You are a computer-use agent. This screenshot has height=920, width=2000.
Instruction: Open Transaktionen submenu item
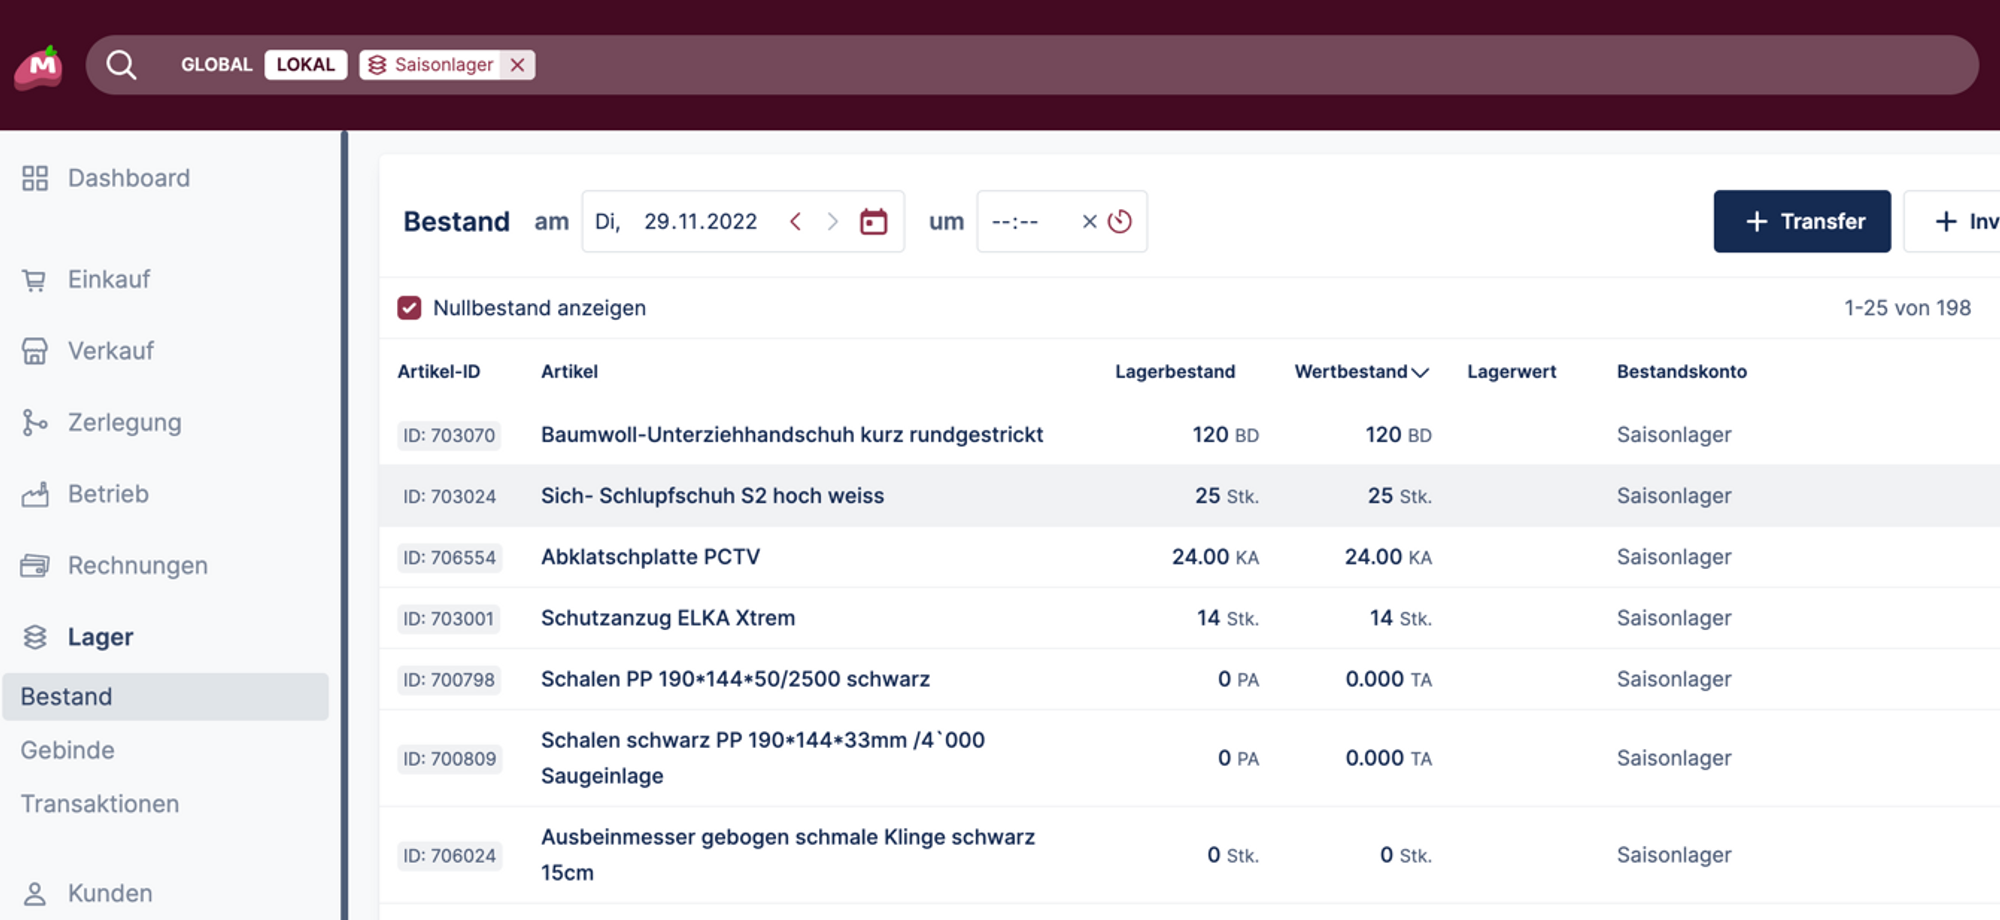click(x=100, y=804)
